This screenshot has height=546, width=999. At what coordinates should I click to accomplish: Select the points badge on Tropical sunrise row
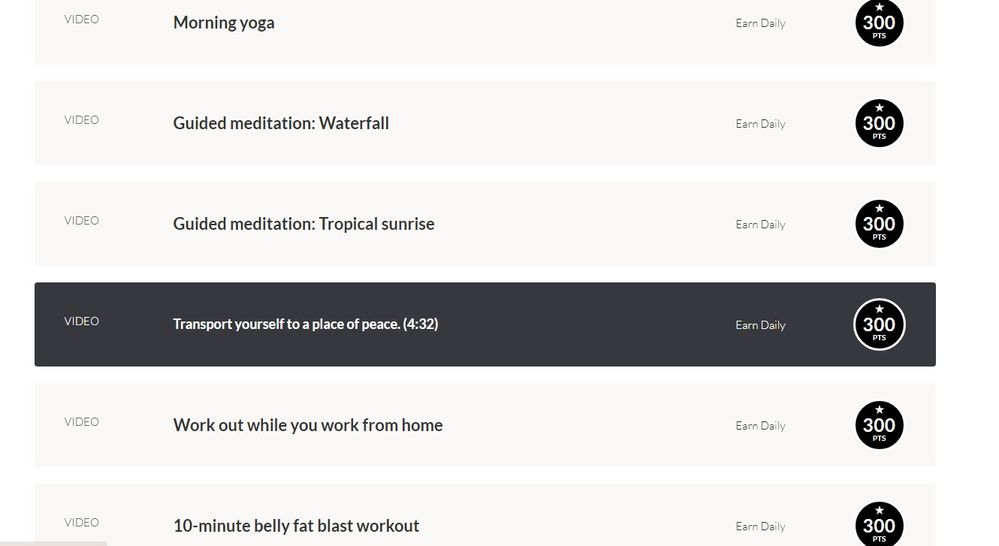[879, 224]
